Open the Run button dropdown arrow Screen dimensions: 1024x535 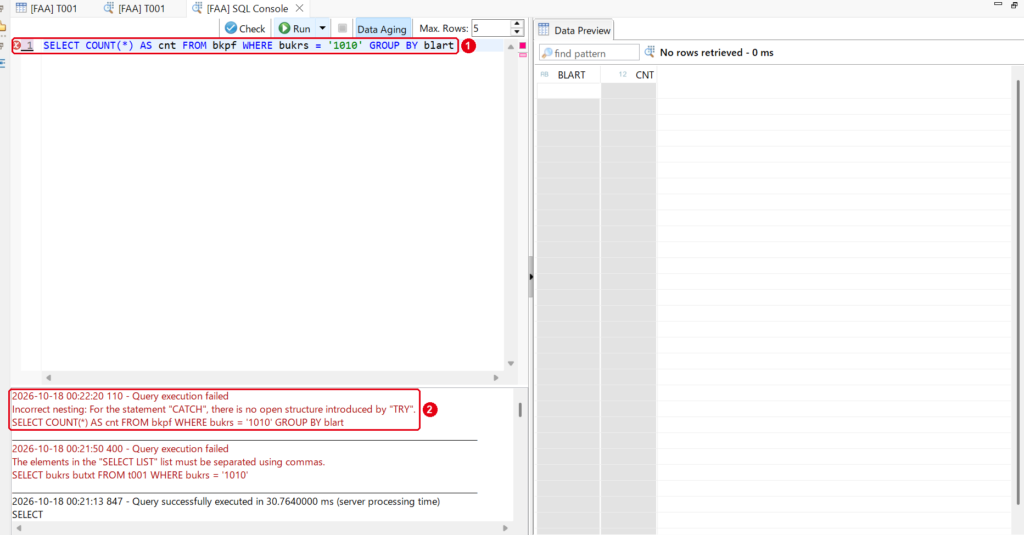pyautogui.click(x=323, y=28)
